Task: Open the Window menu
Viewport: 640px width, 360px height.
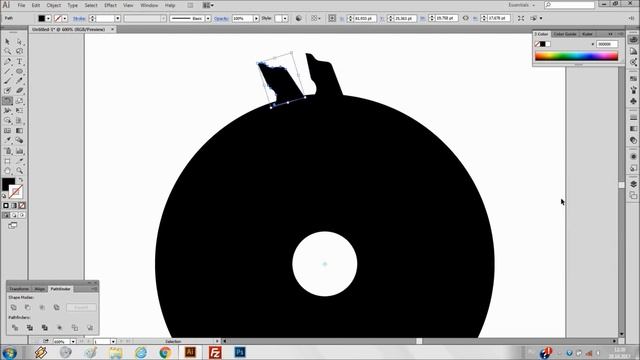Action: tap(149, 5)
